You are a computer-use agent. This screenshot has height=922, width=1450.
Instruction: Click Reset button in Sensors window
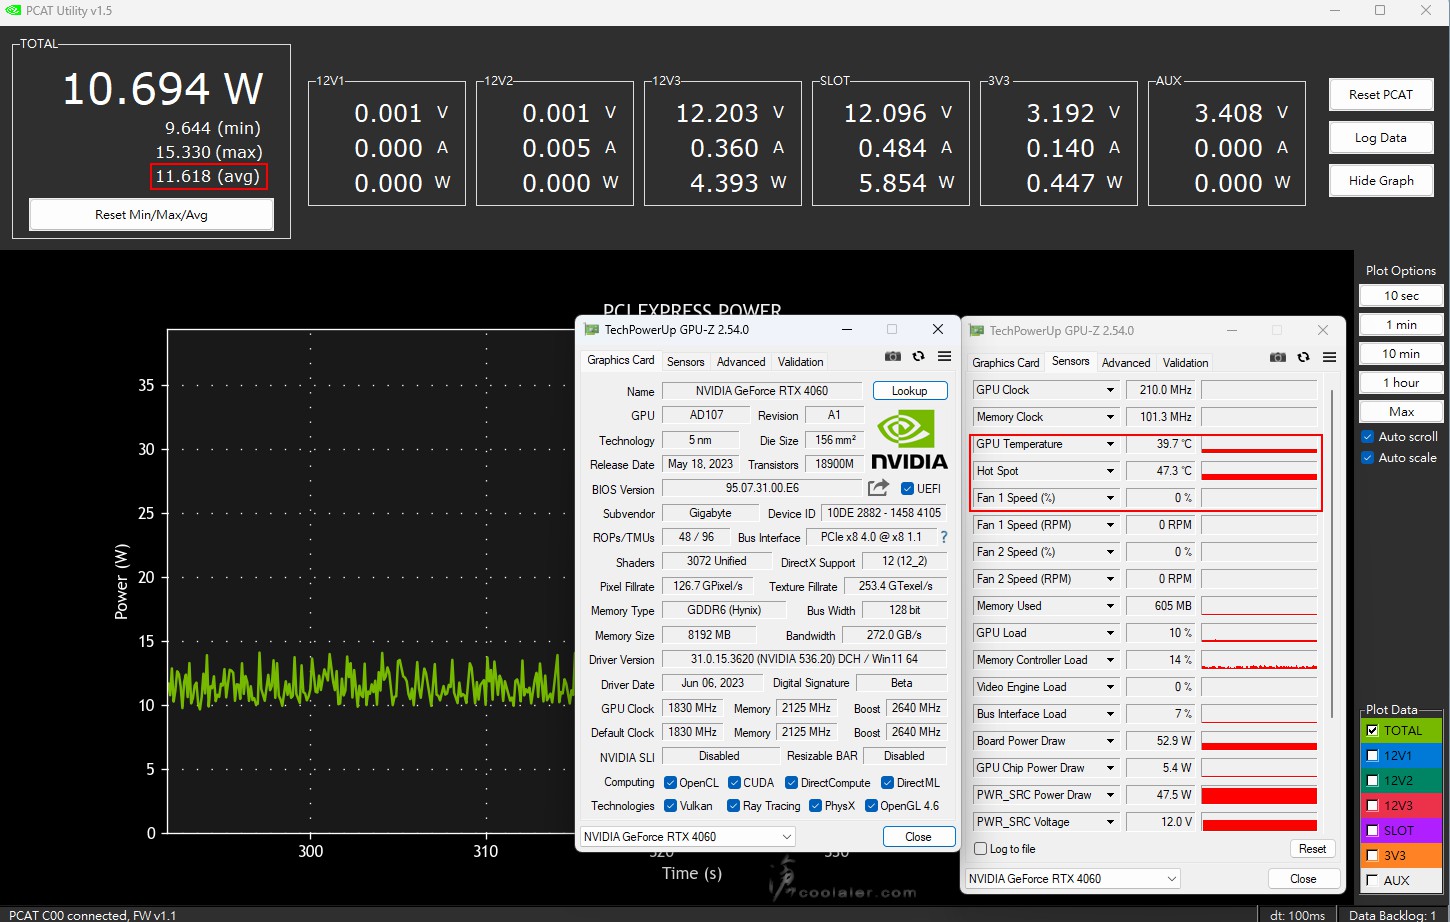coord(1312,849)
